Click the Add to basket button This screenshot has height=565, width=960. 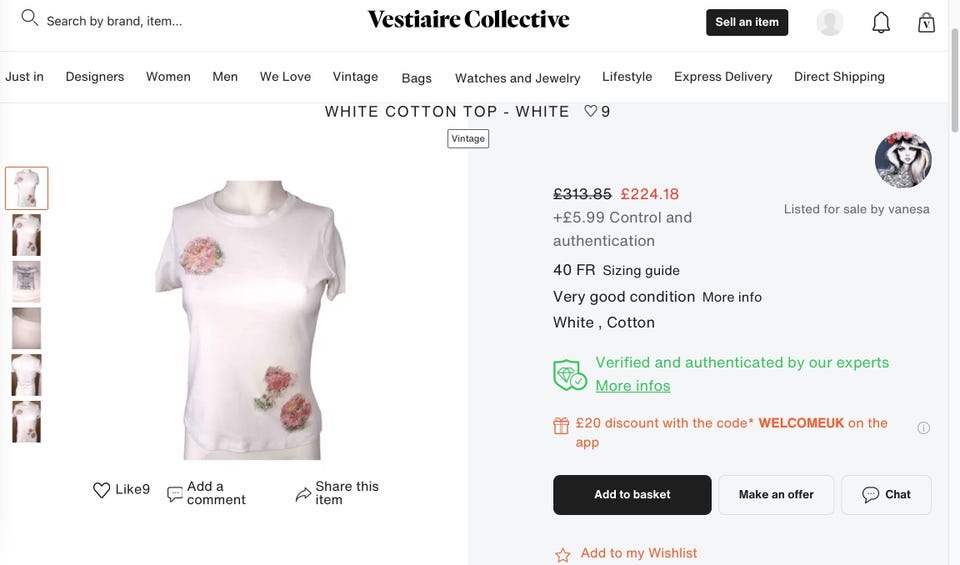pos(632,495)
